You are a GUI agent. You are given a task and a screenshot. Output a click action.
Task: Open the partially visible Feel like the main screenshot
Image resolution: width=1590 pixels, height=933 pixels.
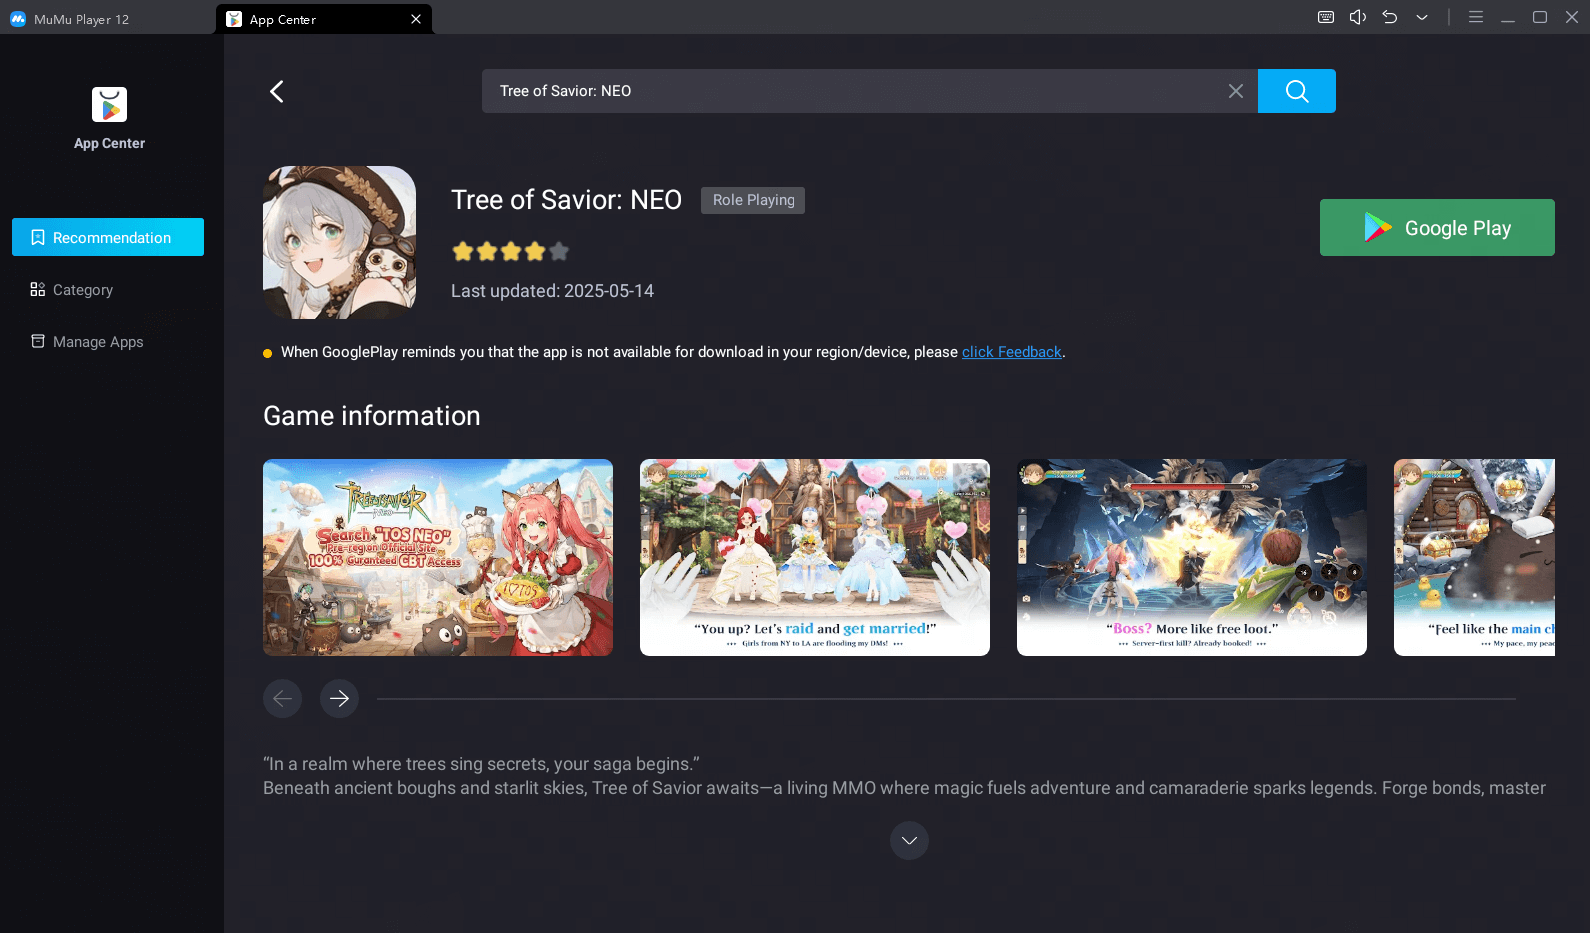click(1474, 557)
